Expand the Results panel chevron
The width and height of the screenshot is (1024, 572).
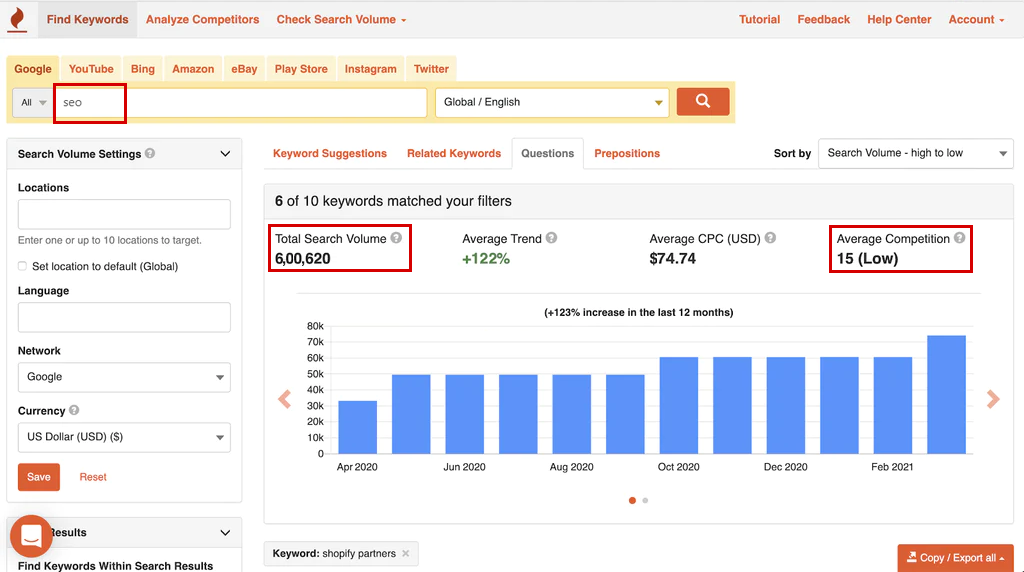point(225,533)
